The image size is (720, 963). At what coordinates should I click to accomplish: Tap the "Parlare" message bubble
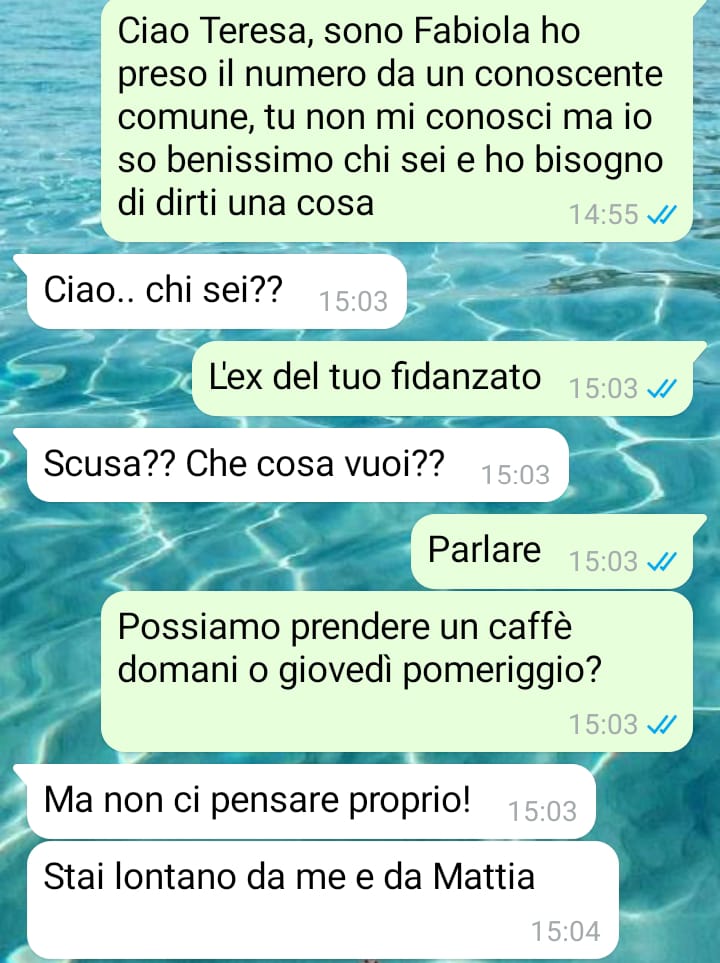[x=552, y=552]
